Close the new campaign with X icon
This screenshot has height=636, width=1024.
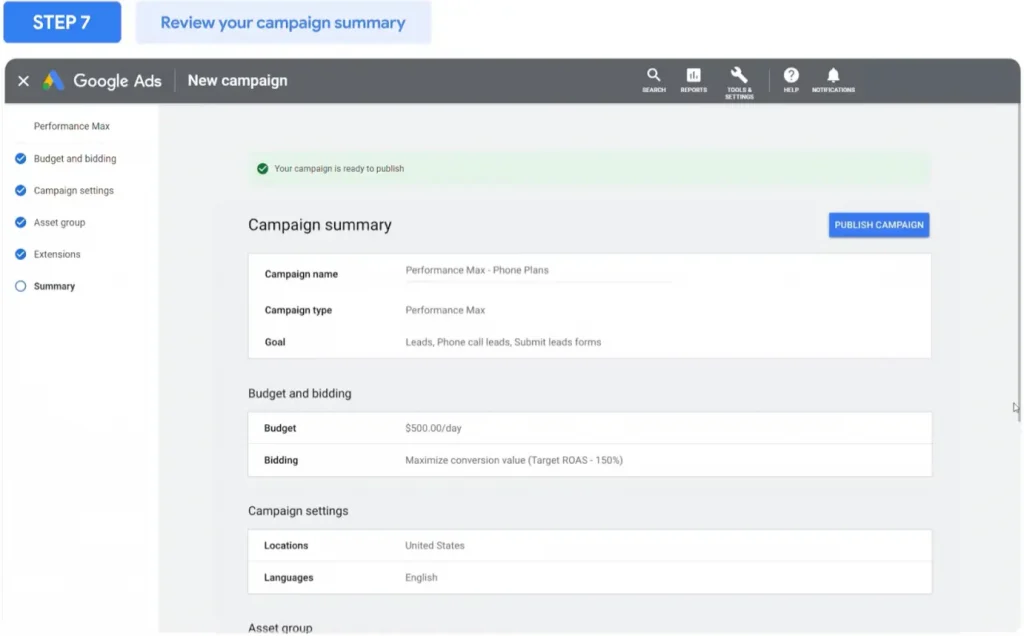(x=24, y=81)
